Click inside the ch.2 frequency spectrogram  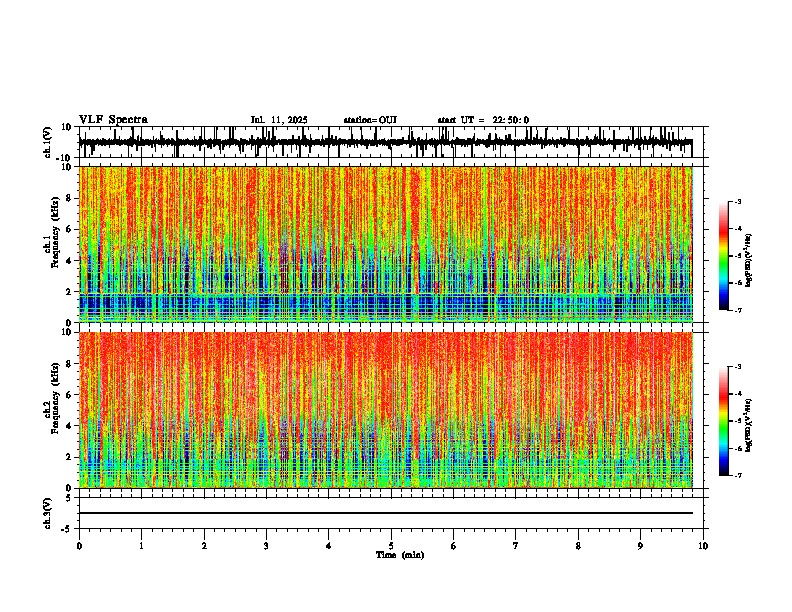(385, 410)
